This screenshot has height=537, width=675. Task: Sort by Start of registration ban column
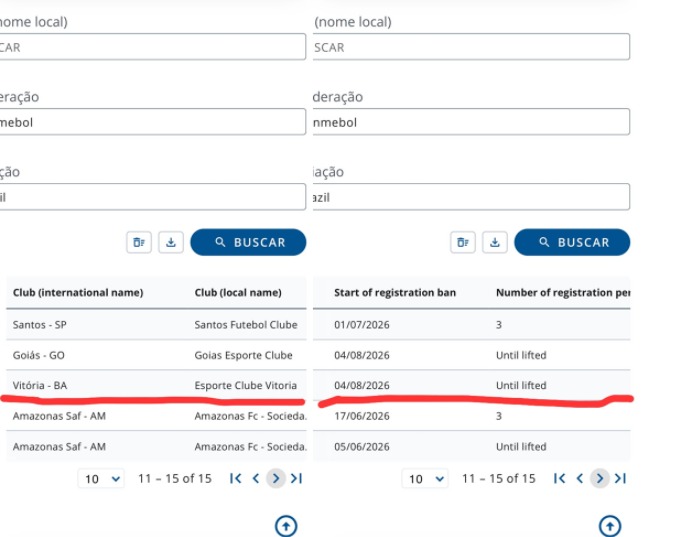click(395, 292)
